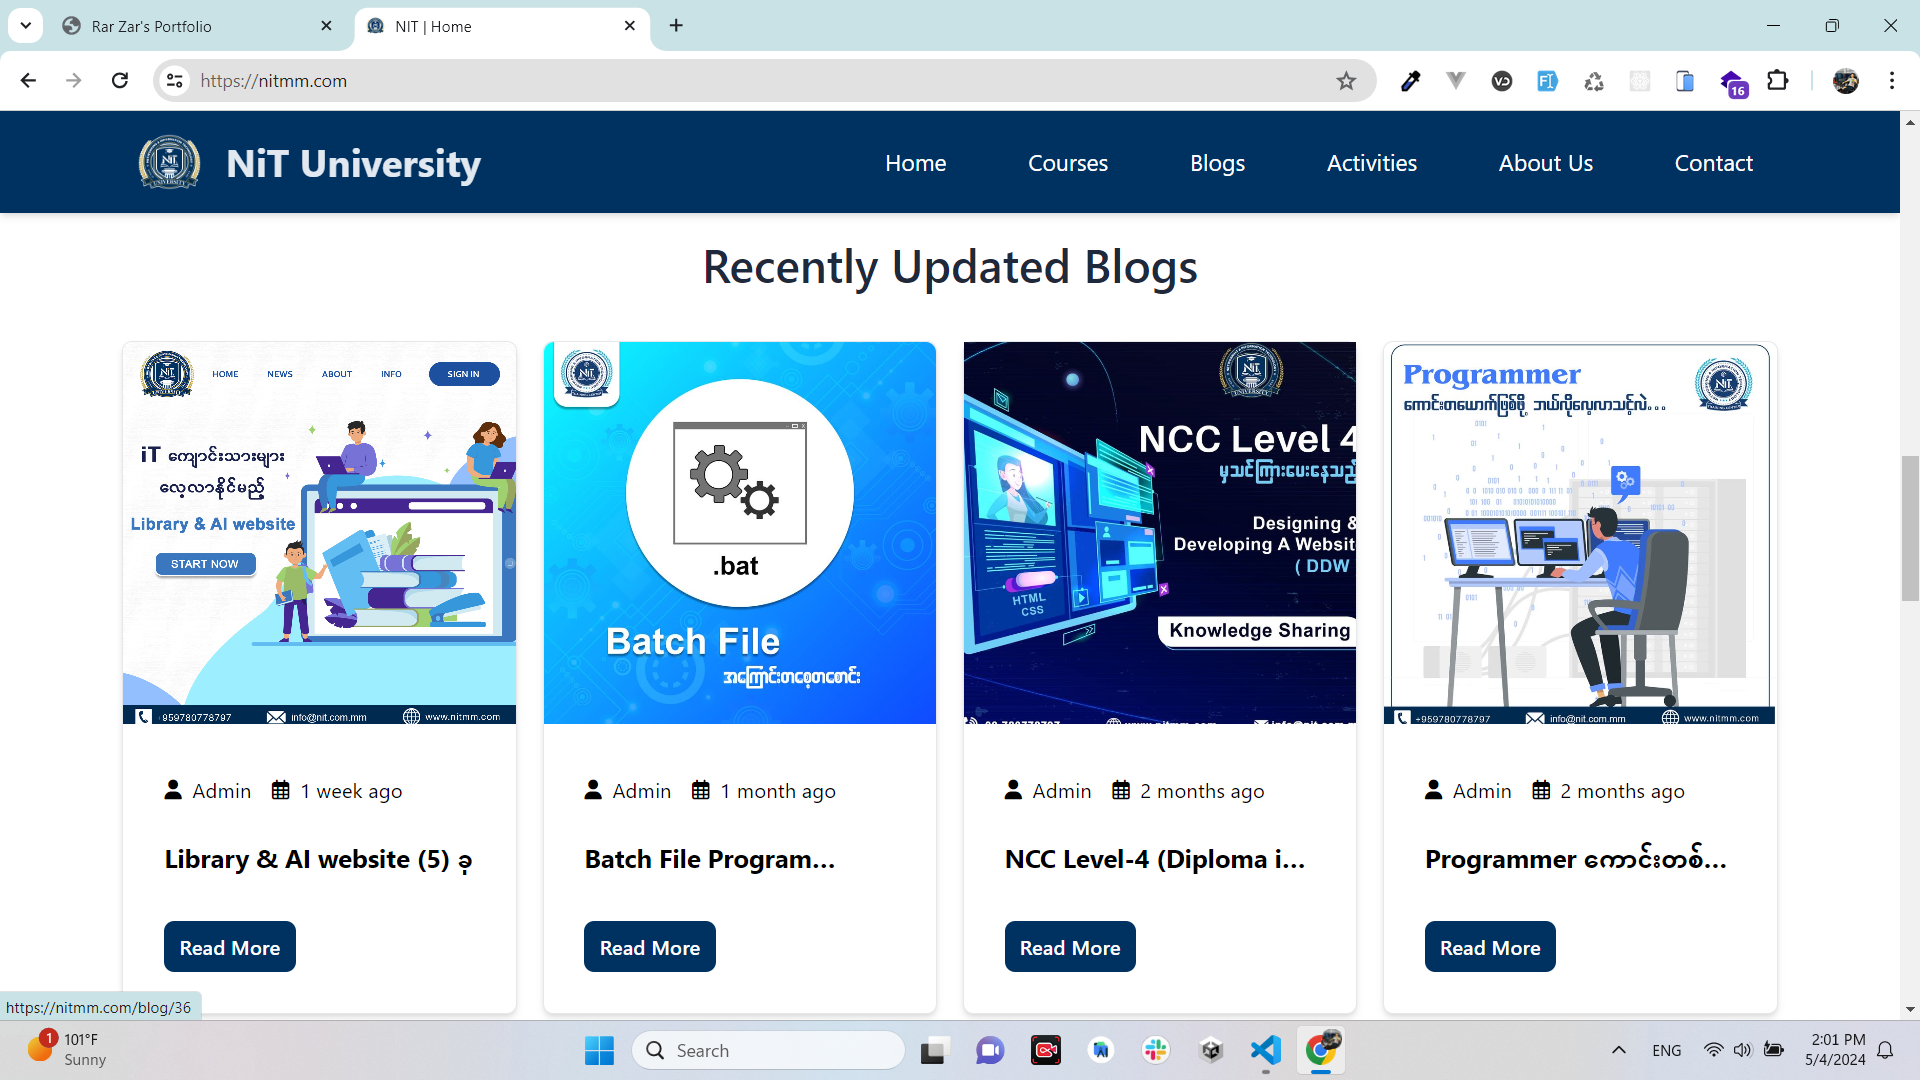Click the purple extension with 16 badge
1920x1080 pixels.
coord(1733,83)
